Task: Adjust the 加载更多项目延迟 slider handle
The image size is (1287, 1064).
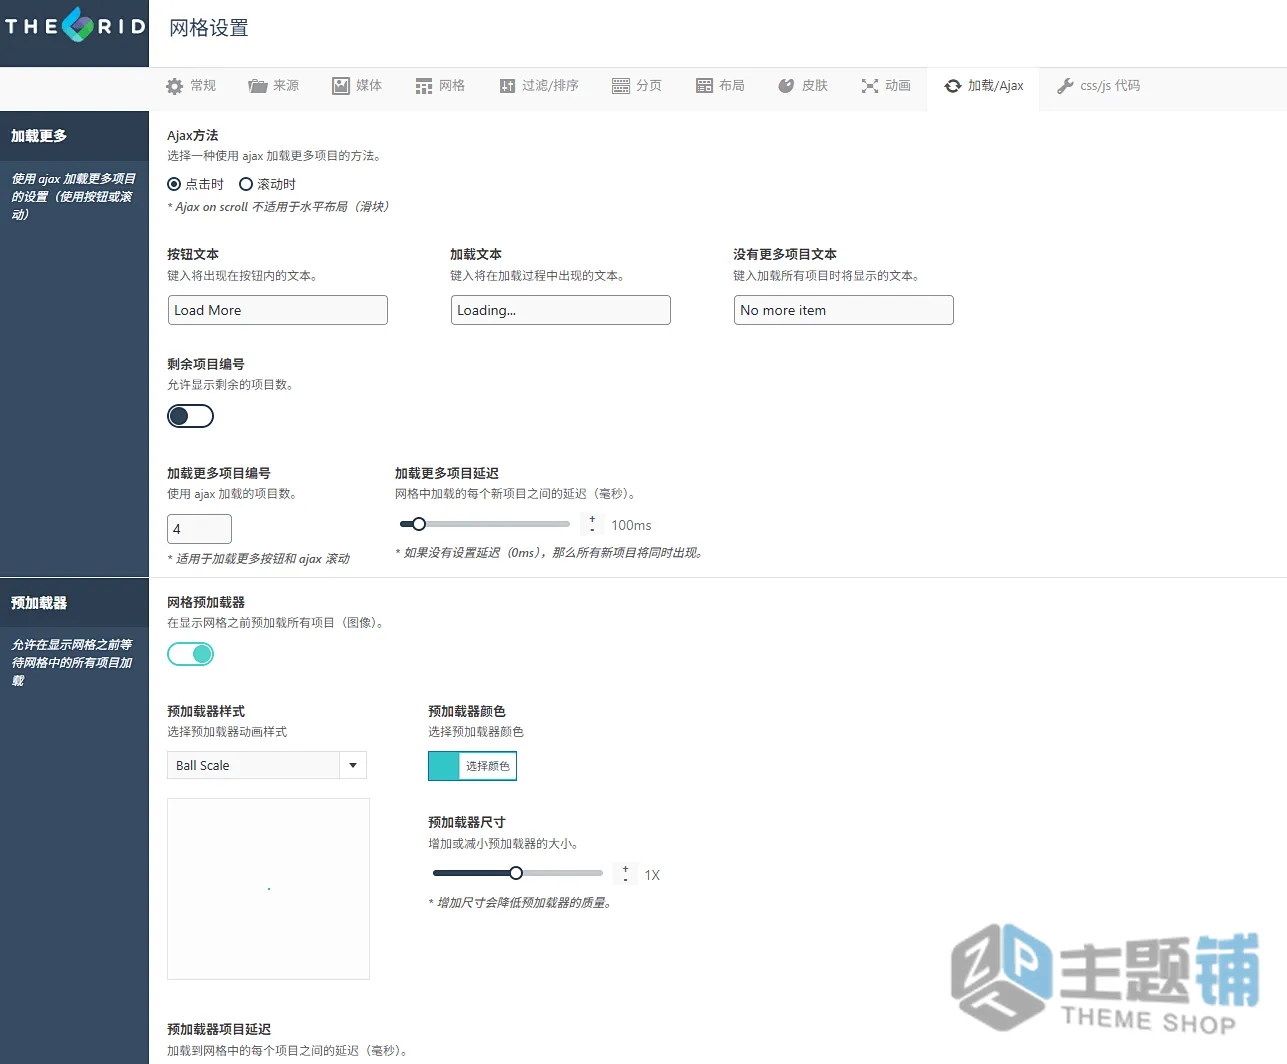Action: point(419,524)
